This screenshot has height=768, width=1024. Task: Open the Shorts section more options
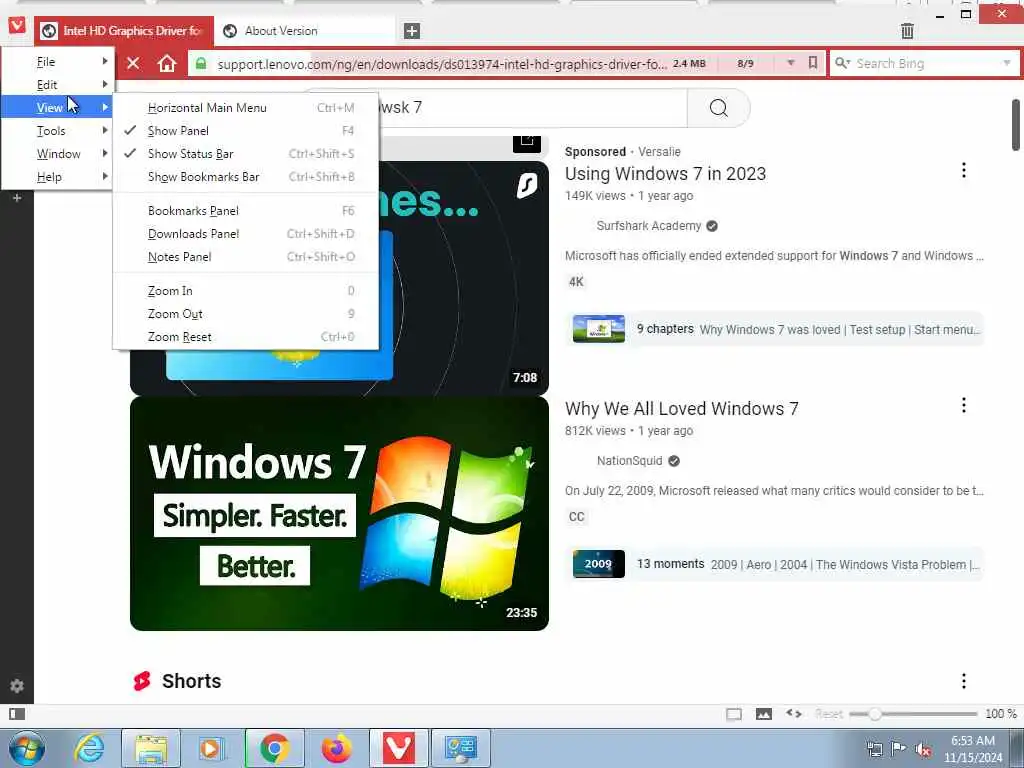coord(963,681)
